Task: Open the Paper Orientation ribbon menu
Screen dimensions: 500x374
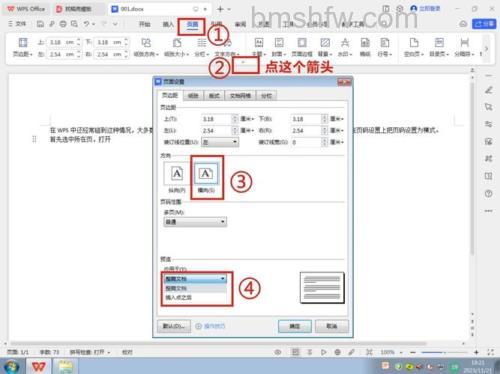Action: tap(146, 47)
